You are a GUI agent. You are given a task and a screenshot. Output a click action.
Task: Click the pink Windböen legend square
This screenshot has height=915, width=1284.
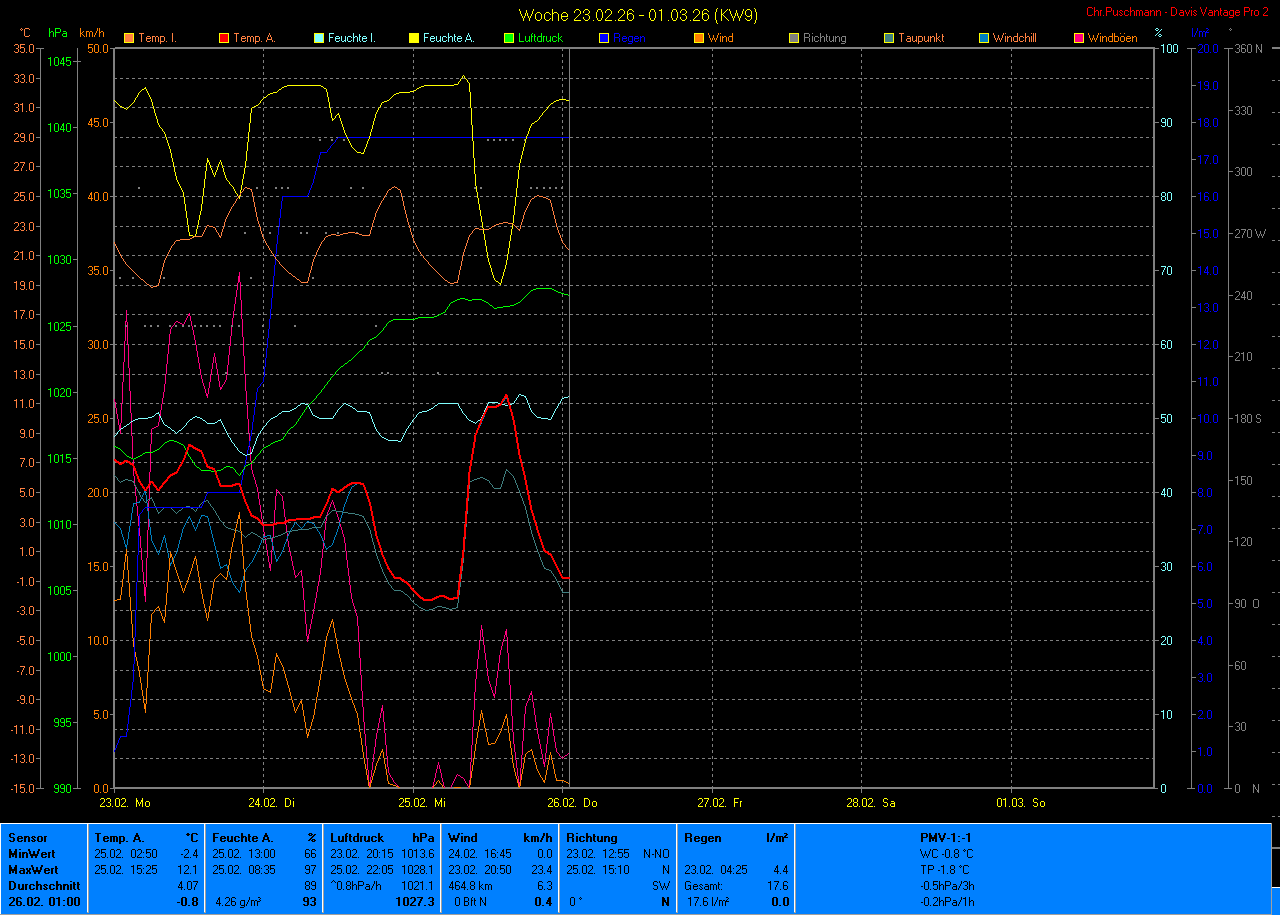[1079, 39]
